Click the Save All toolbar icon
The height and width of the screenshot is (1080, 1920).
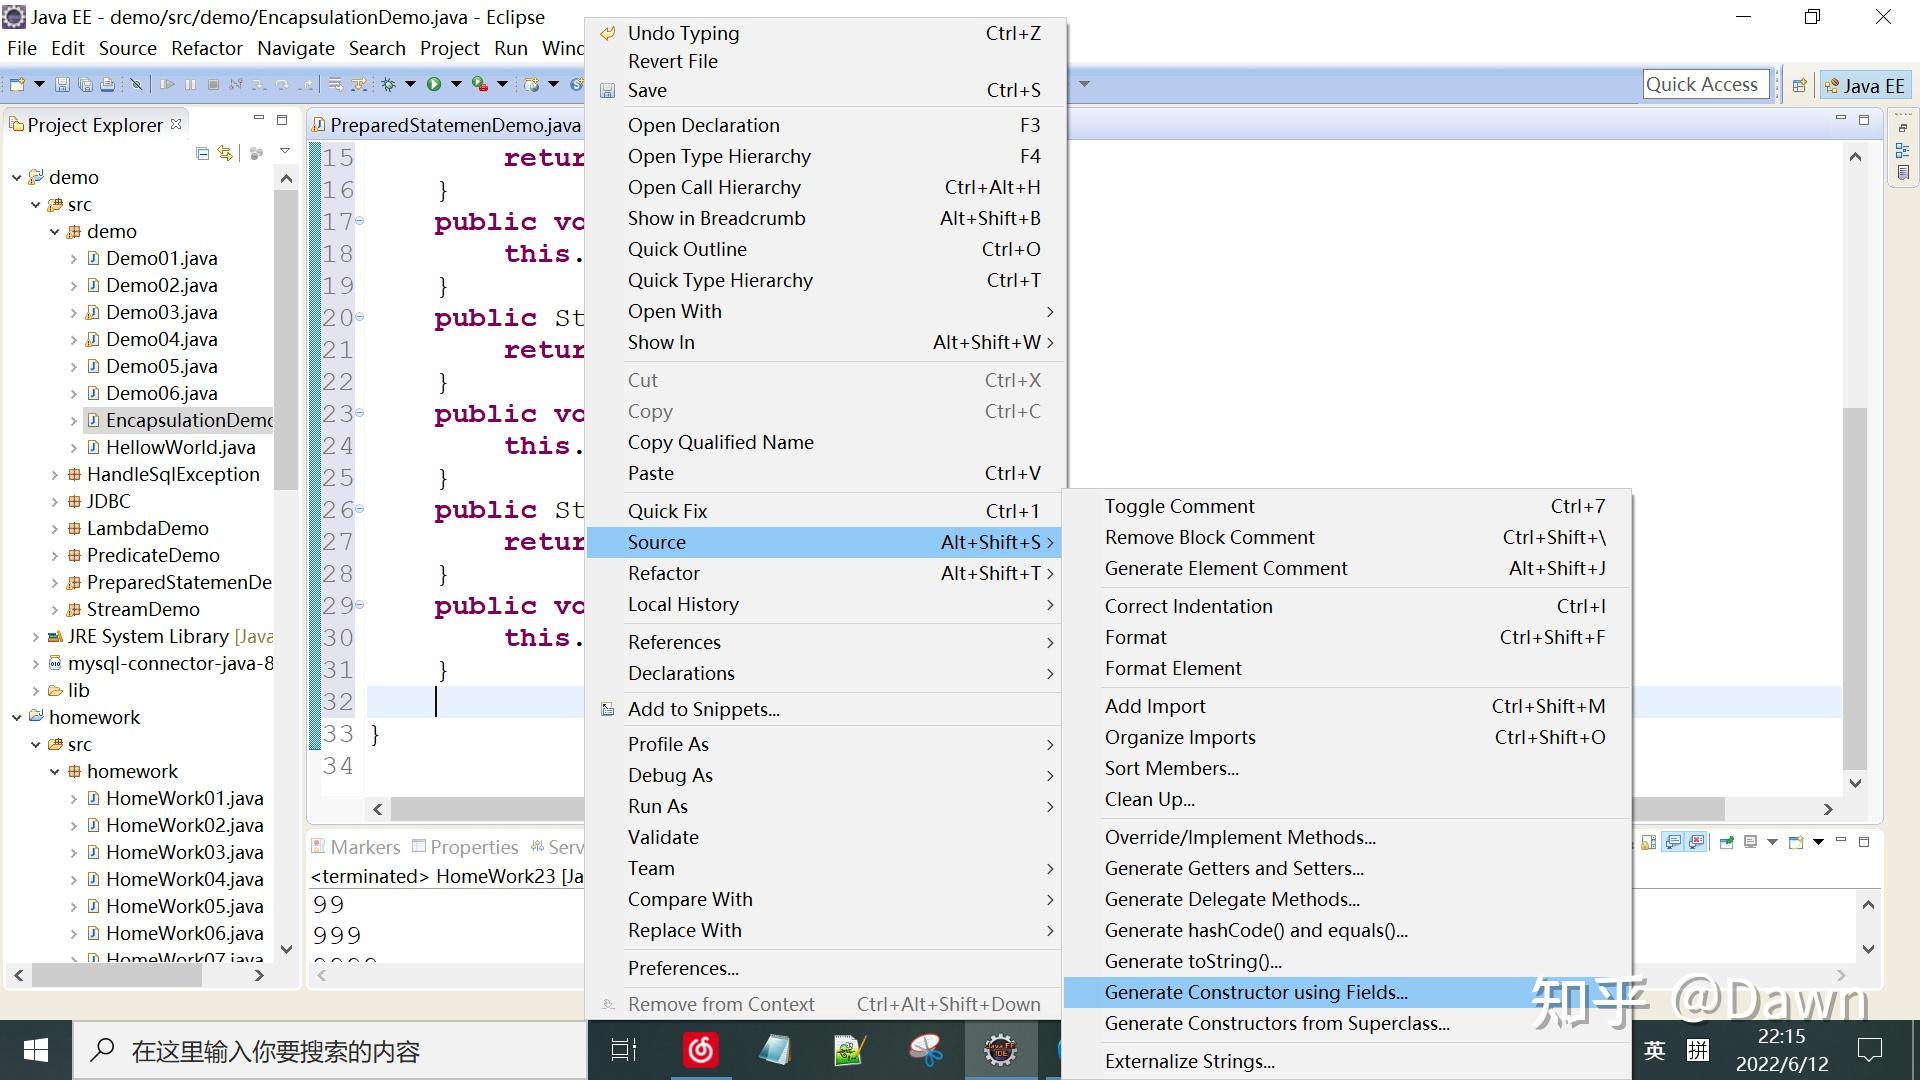tap(85, 84)
